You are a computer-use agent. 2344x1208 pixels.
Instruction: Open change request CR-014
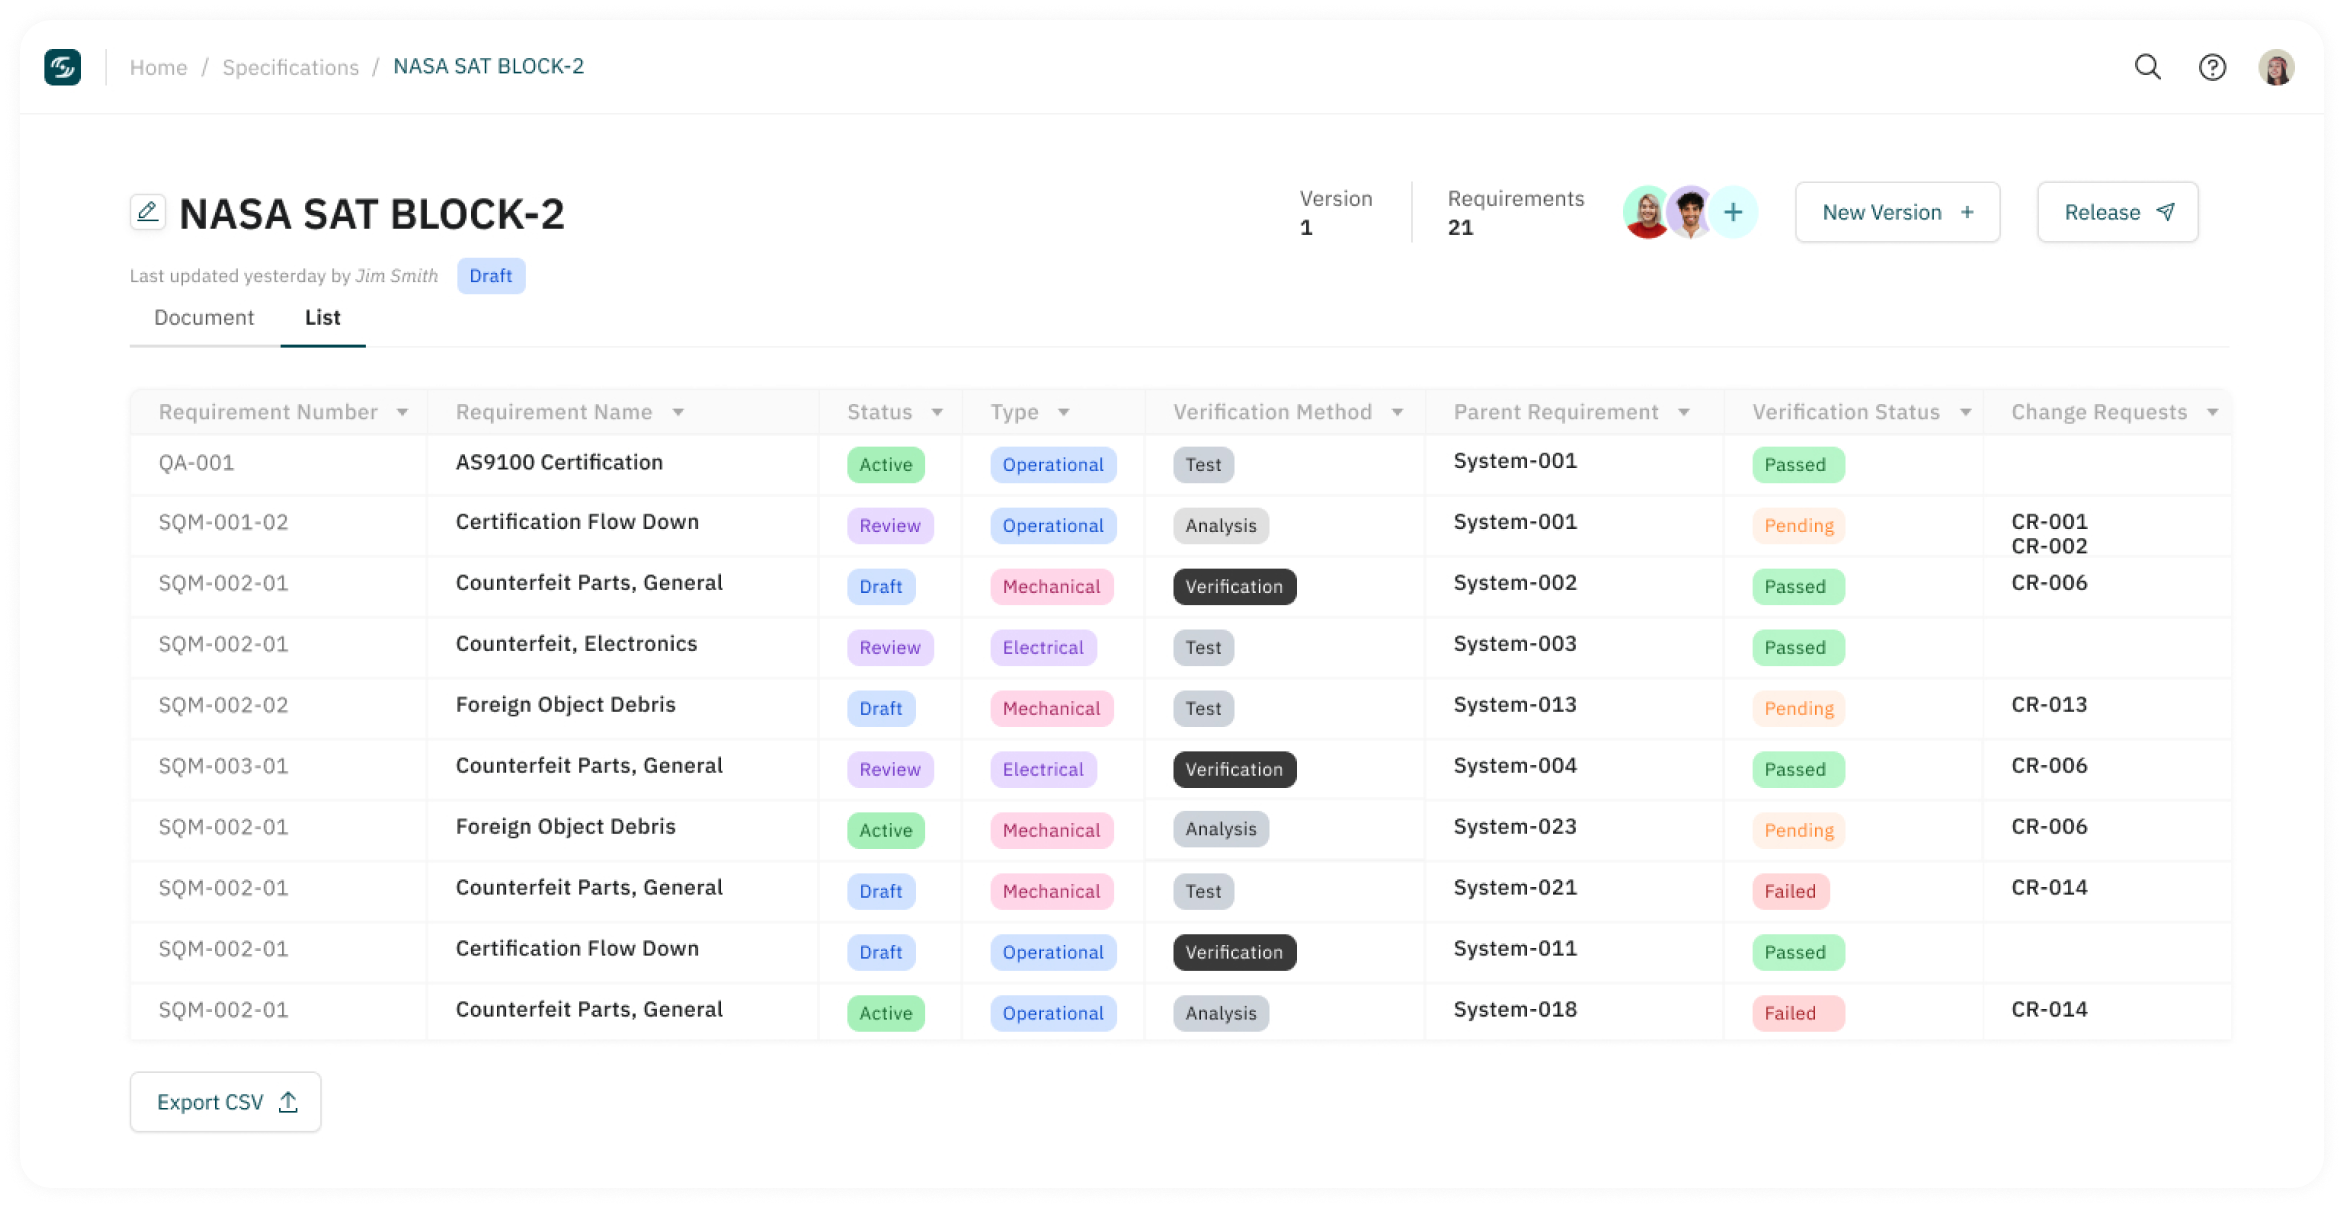point(2048,888)
